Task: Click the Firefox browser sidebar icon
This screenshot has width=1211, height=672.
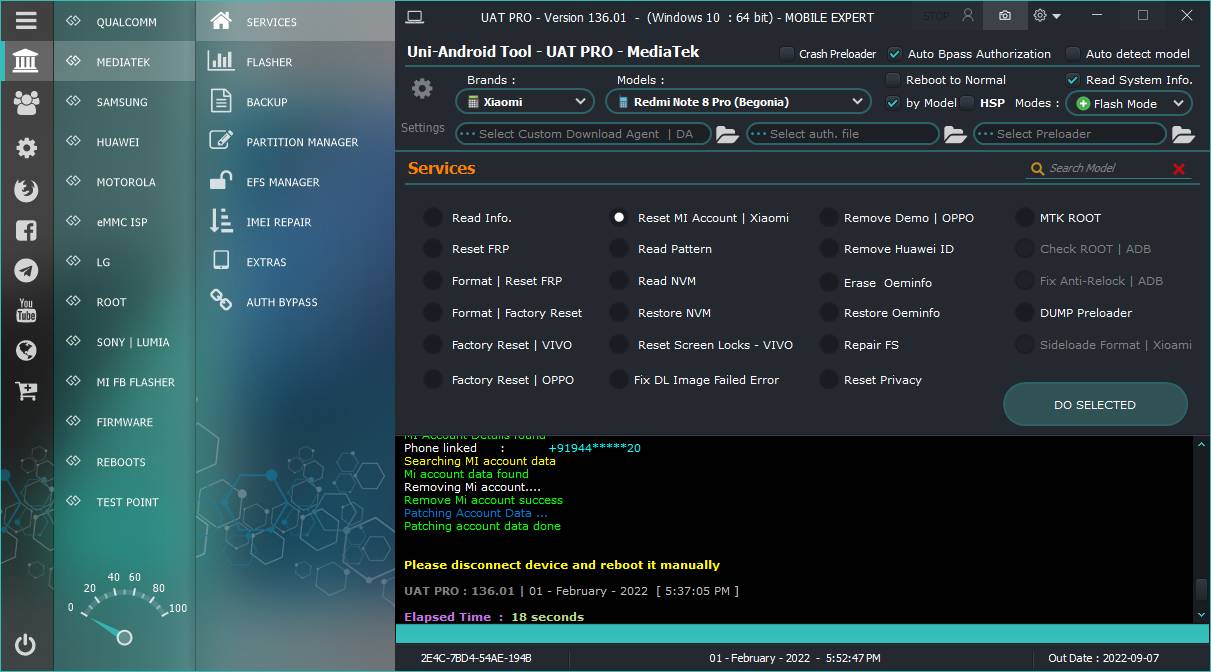Action: 26,189
